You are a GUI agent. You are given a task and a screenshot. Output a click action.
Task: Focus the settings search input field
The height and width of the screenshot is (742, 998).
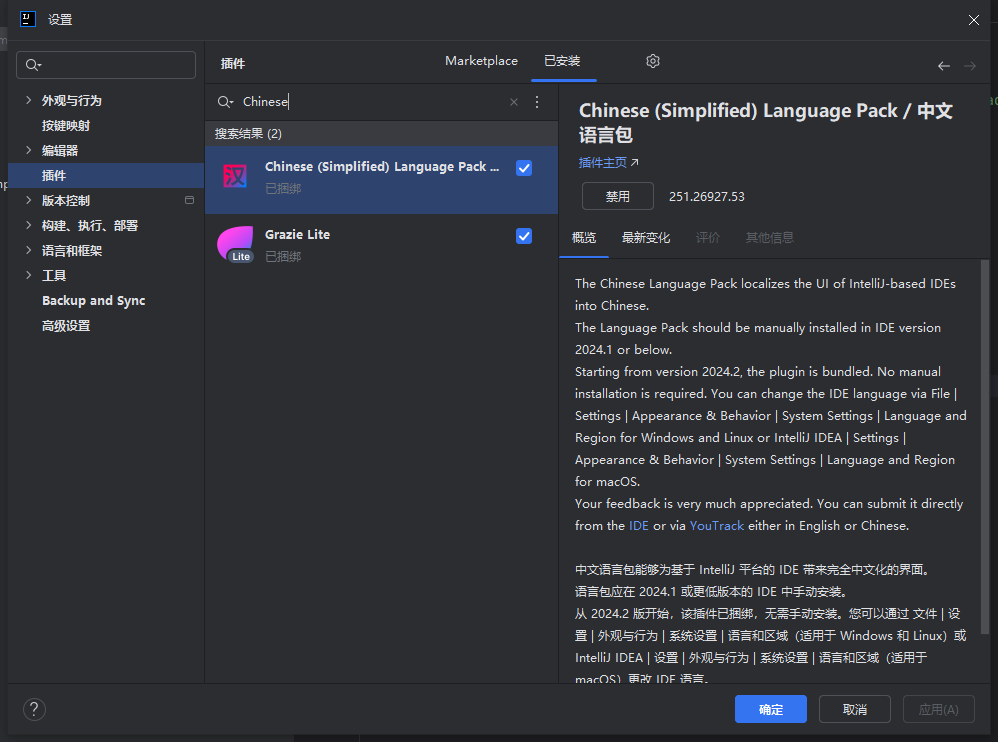pyautogui.click(x=106, y=65)
